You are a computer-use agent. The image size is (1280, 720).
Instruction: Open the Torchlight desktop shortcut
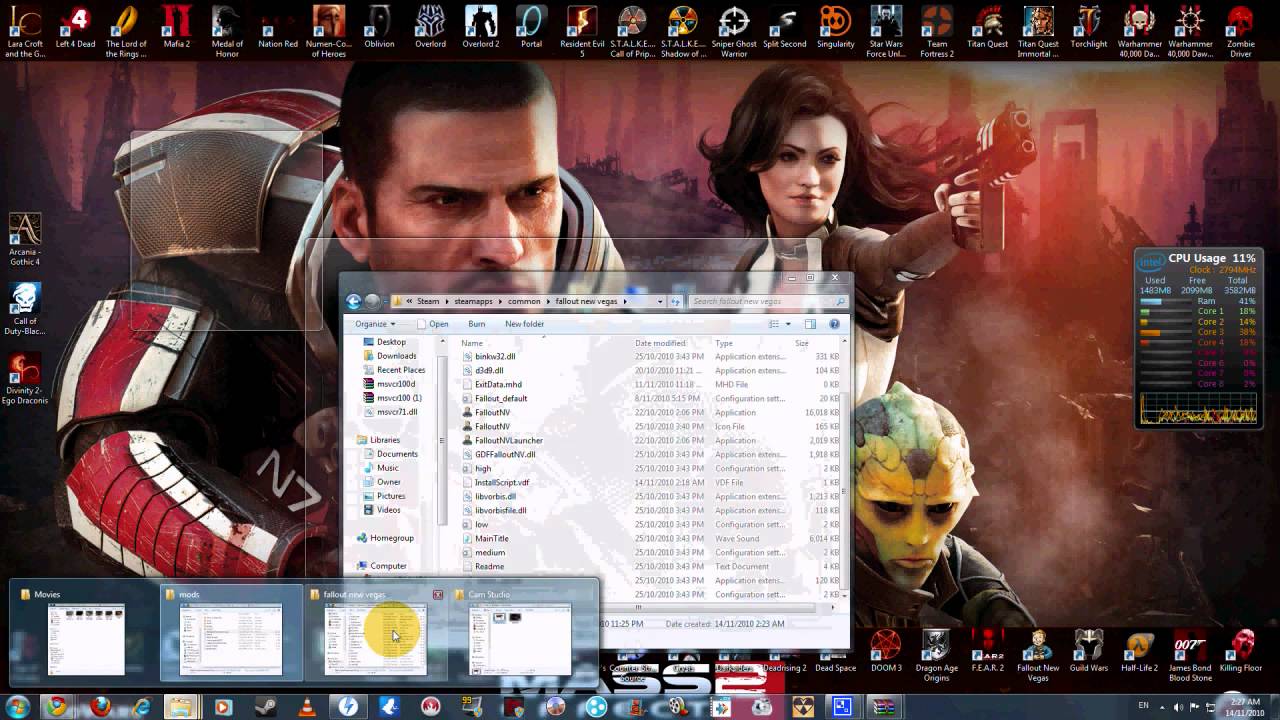(x=1088, y=27)
